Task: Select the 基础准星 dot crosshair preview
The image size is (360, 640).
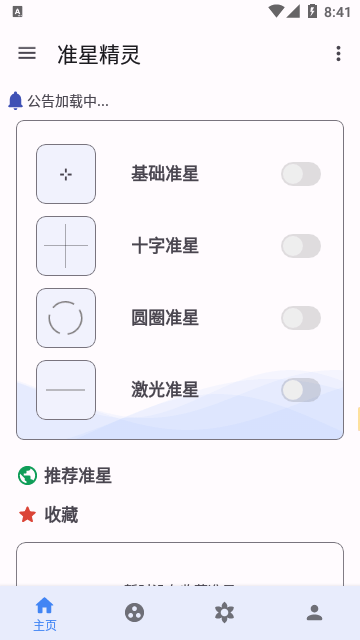Action: pyautogui.click(x=66, y=174)
